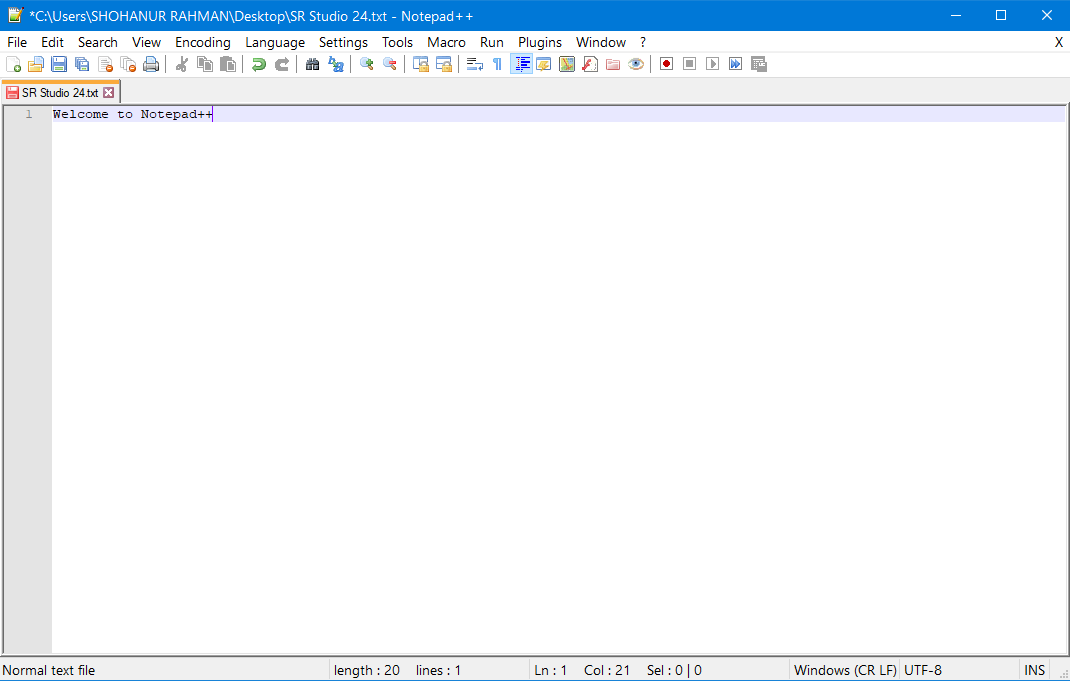The height and width of the screenshot is (681, 1070).
Task: Click 'Normal text file' in status bar
Action: tap(48, 670)
